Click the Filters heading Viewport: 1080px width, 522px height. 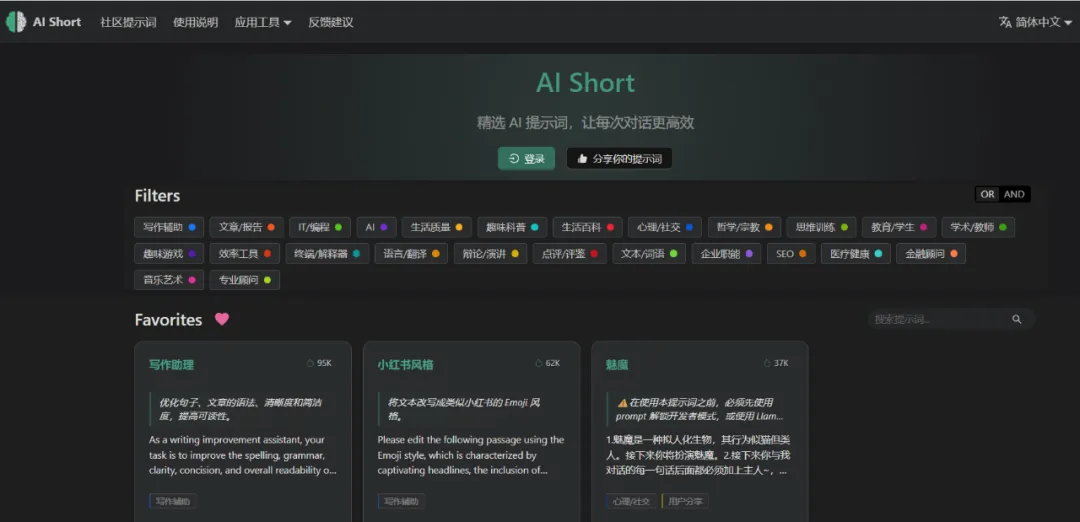point(157,196)
